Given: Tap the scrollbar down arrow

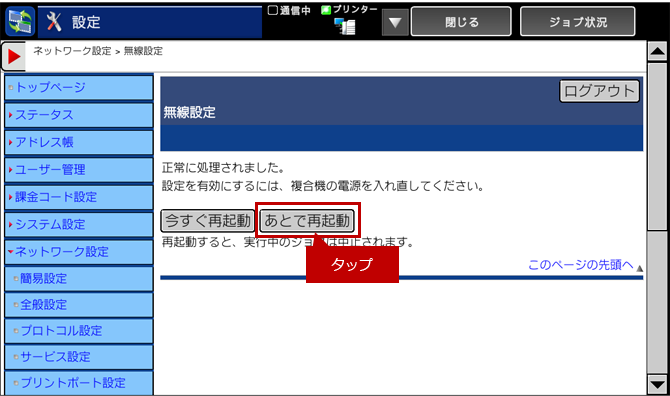Looking at the screenshot, I should [x=657, y=384].
